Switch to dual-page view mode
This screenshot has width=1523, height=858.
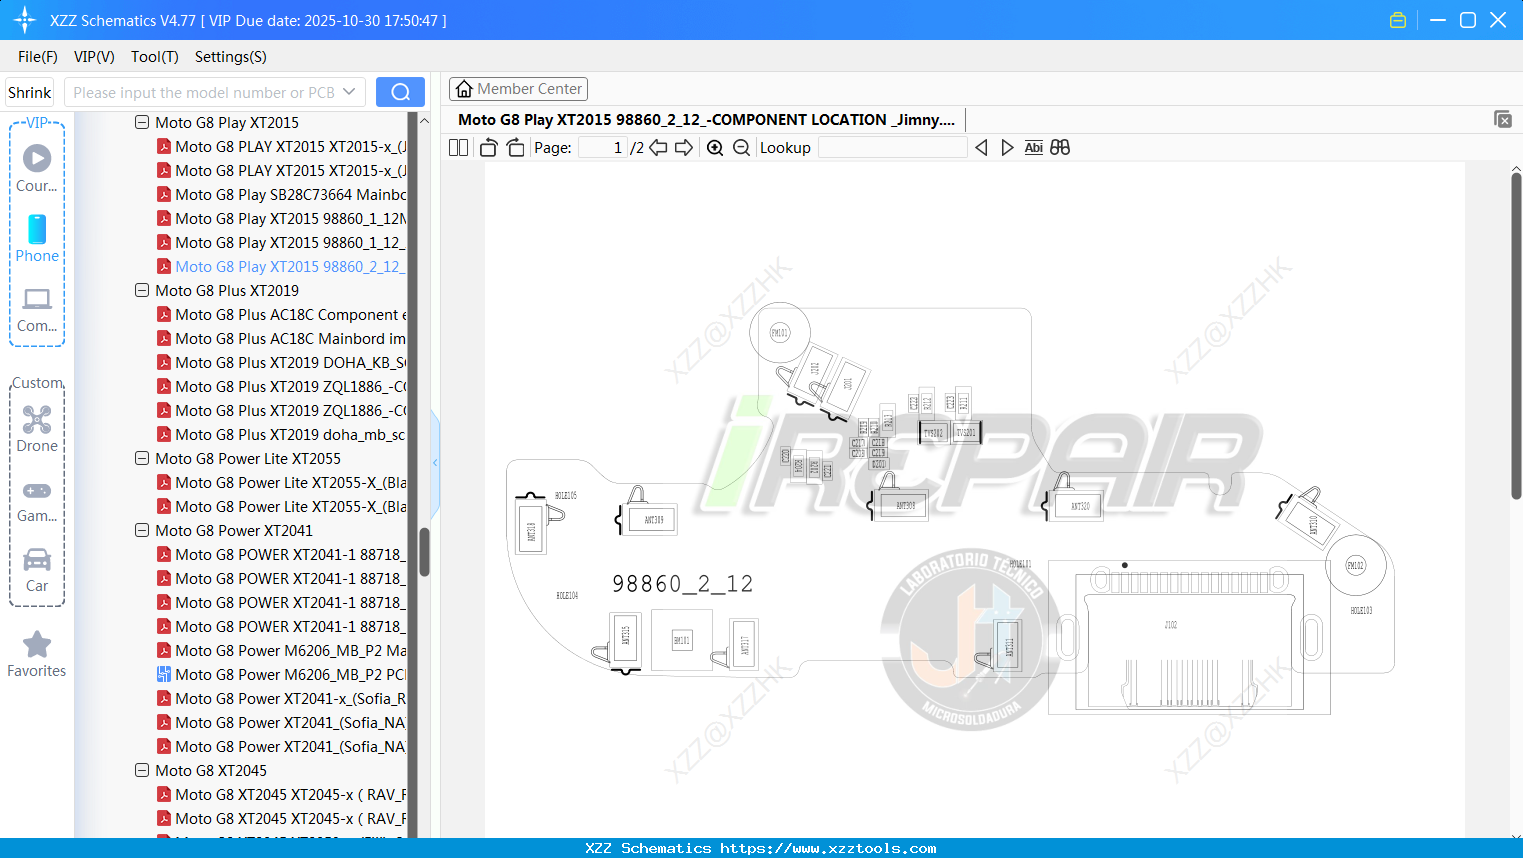point(457,147)
